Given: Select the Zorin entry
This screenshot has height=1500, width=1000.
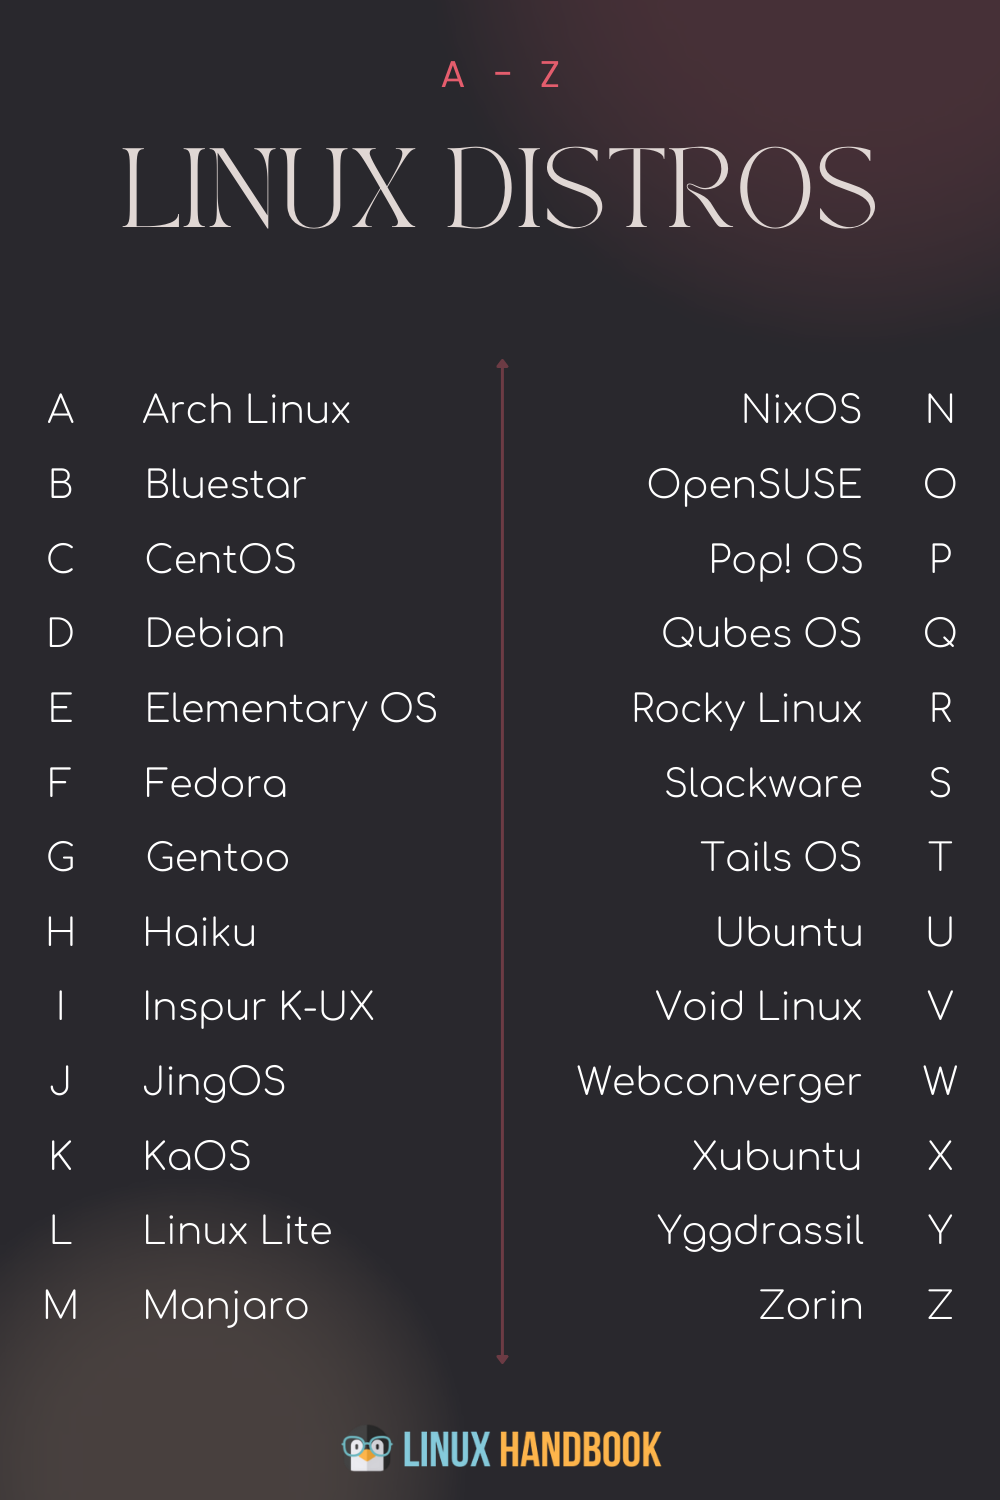Looking at the screenshot, I should click(x=810, y=1306).
